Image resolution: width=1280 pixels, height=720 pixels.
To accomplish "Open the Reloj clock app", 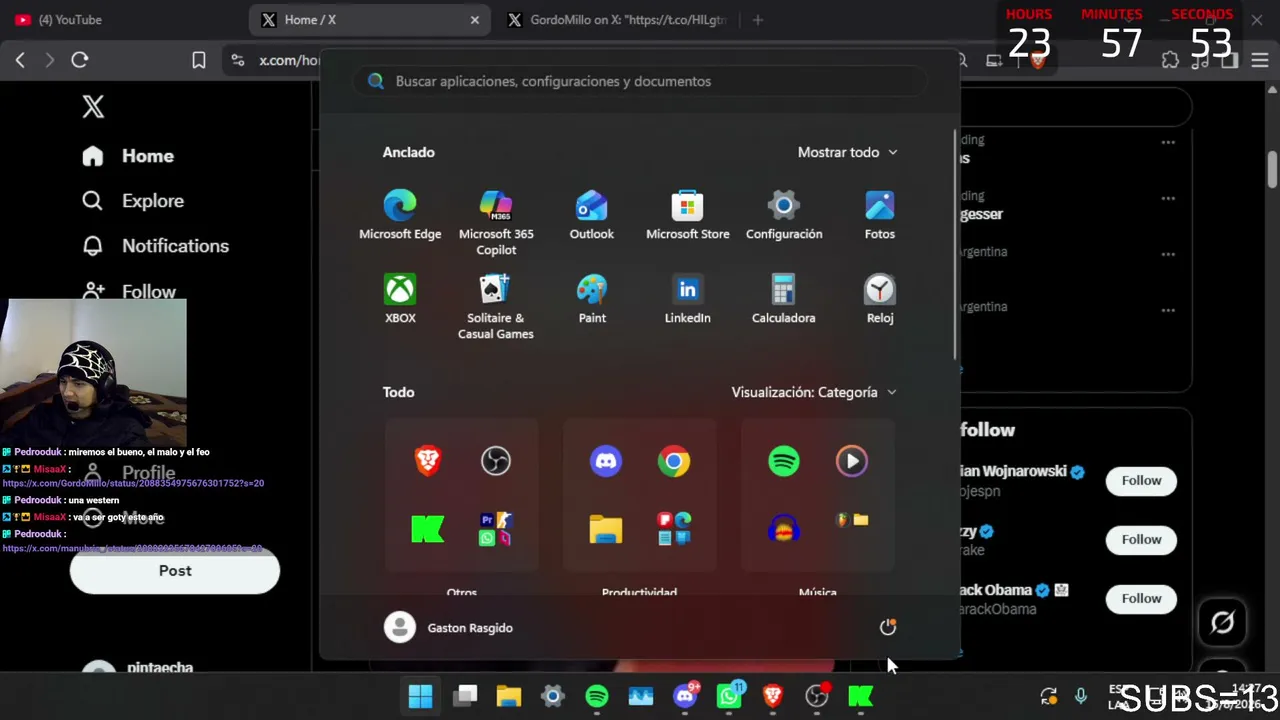I will 880,299.
